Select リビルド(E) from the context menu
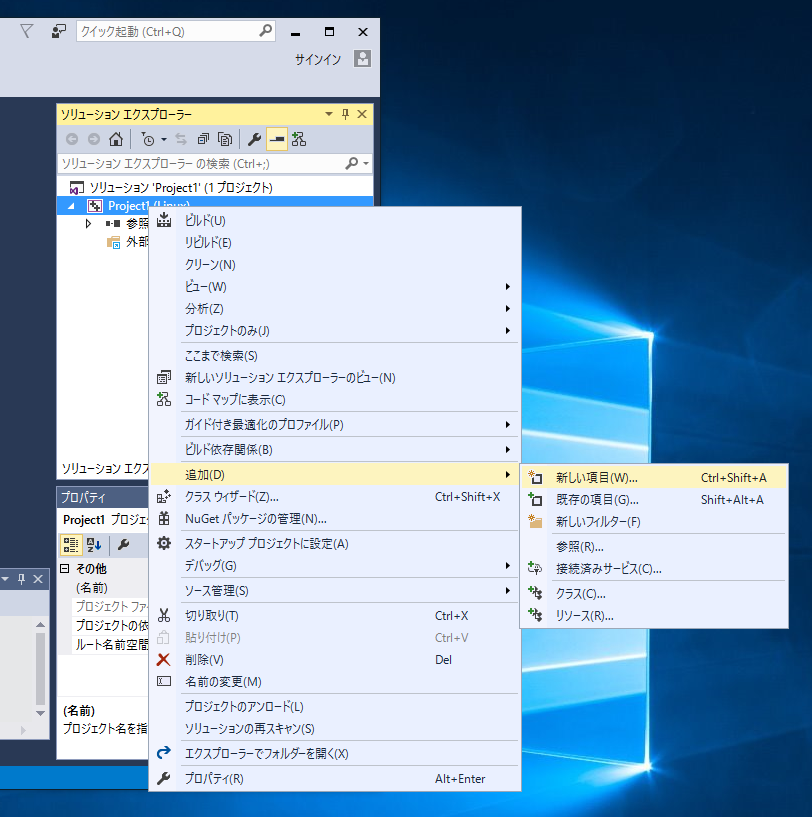 [335, 242]
